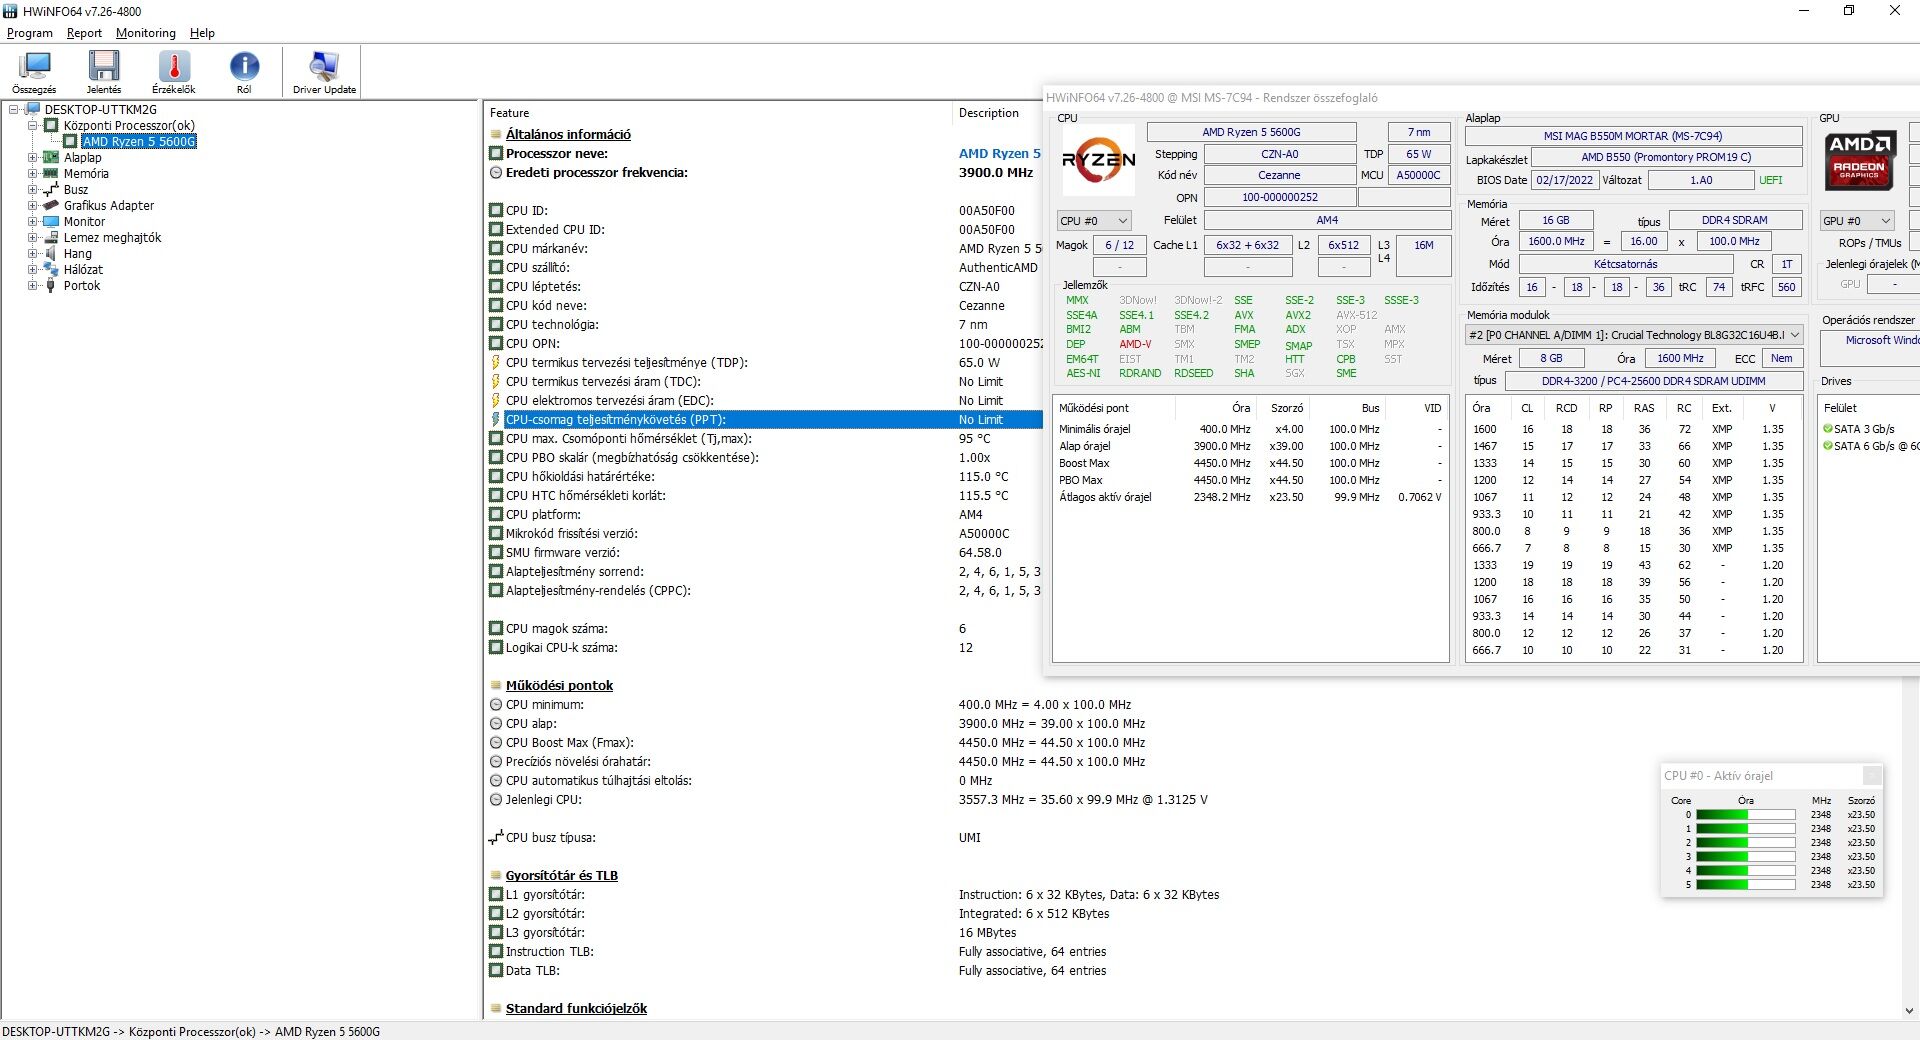Click the Működési pontok section icon

click(495, 685)
